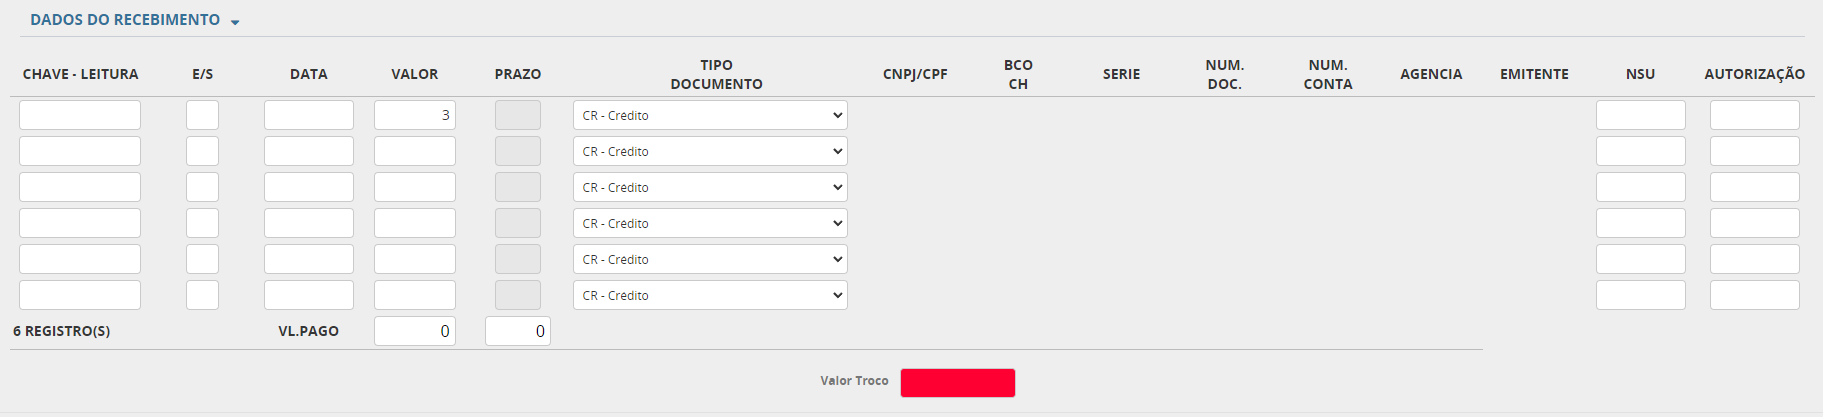Click the prazo total field beside VL.PAGO
This screenshot has height=417, width=1823.
coord(517,331)
